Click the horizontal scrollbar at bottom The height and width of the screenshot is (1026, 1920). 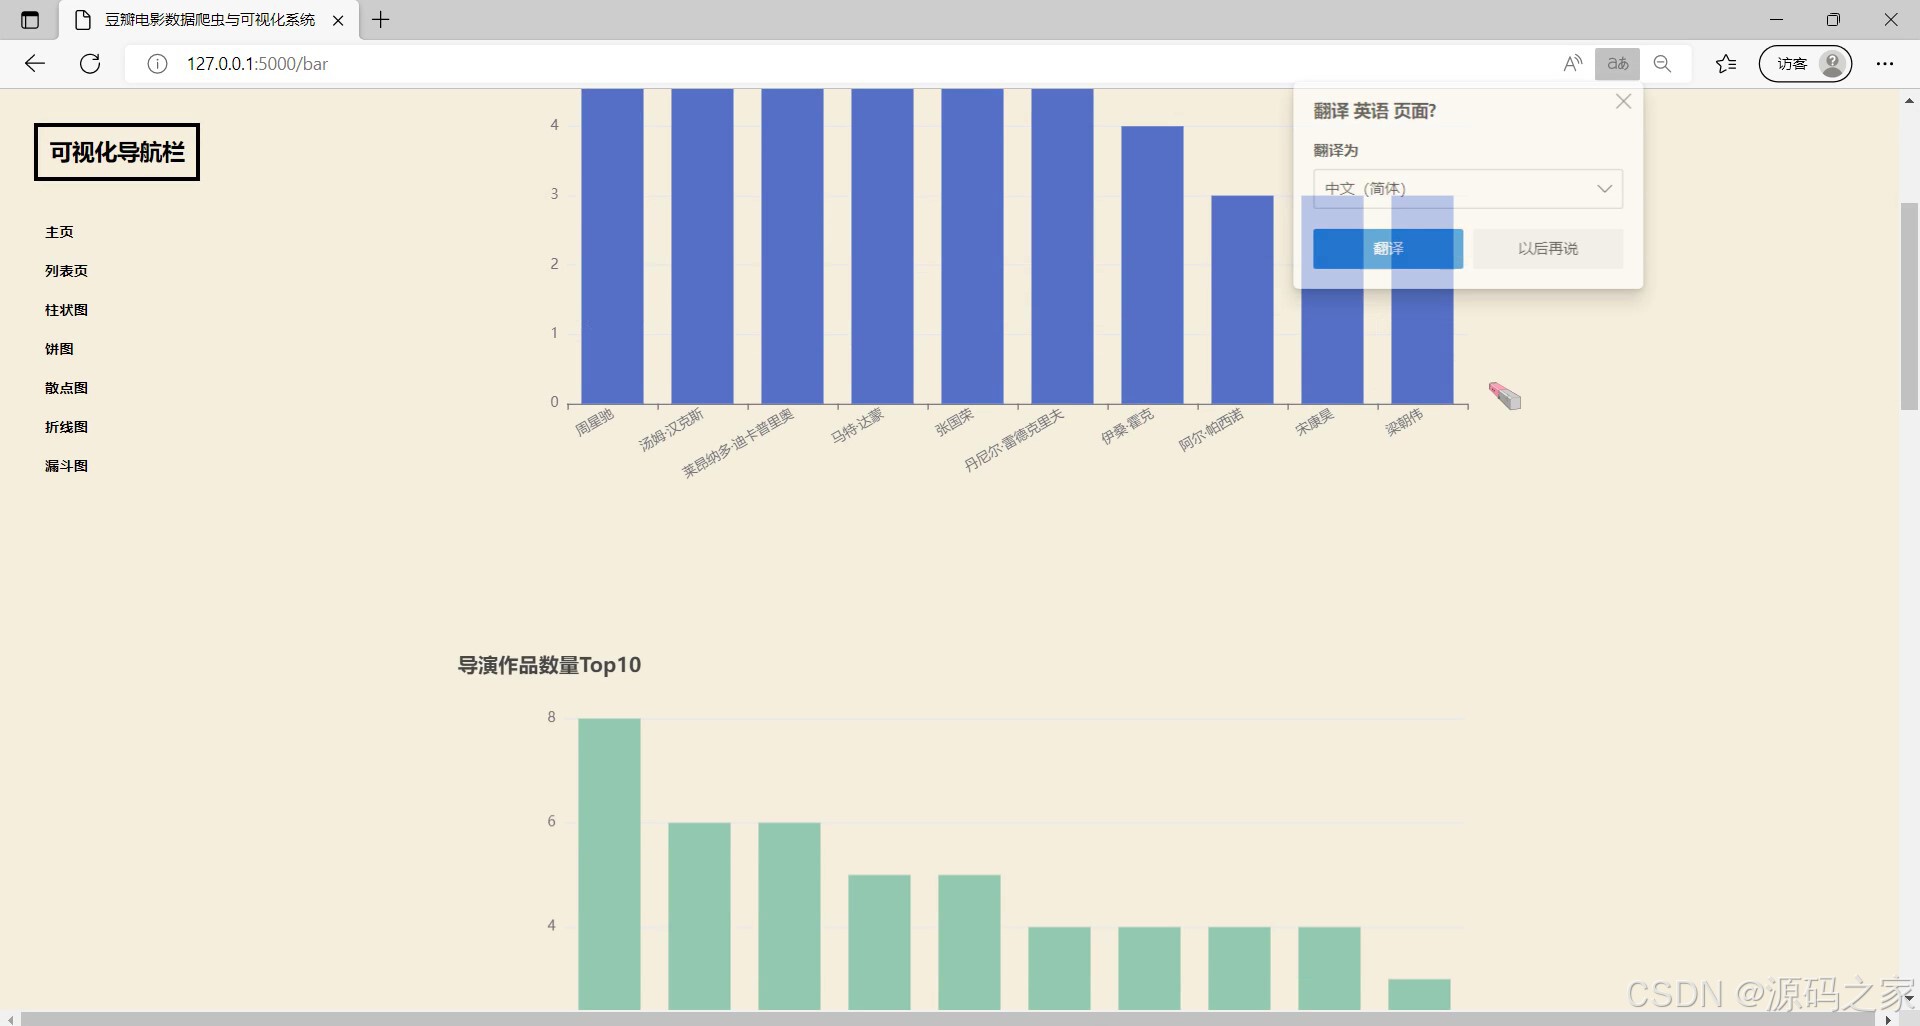point(947,1019)
